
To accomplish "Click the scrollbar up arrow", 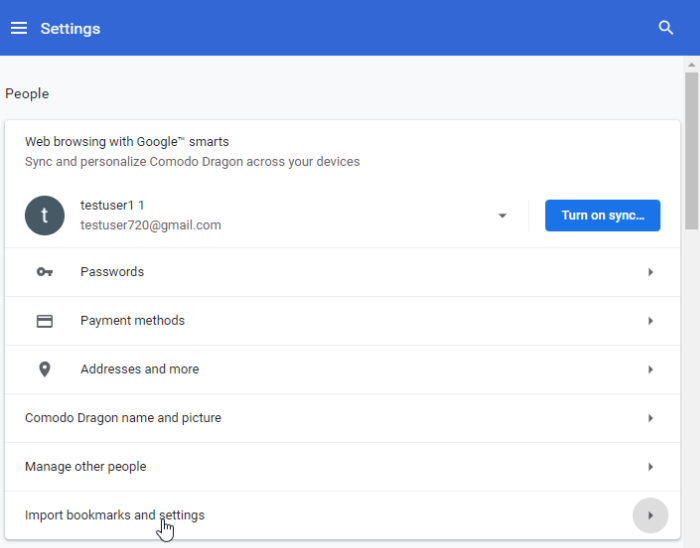I will click(x=692, y=65).
